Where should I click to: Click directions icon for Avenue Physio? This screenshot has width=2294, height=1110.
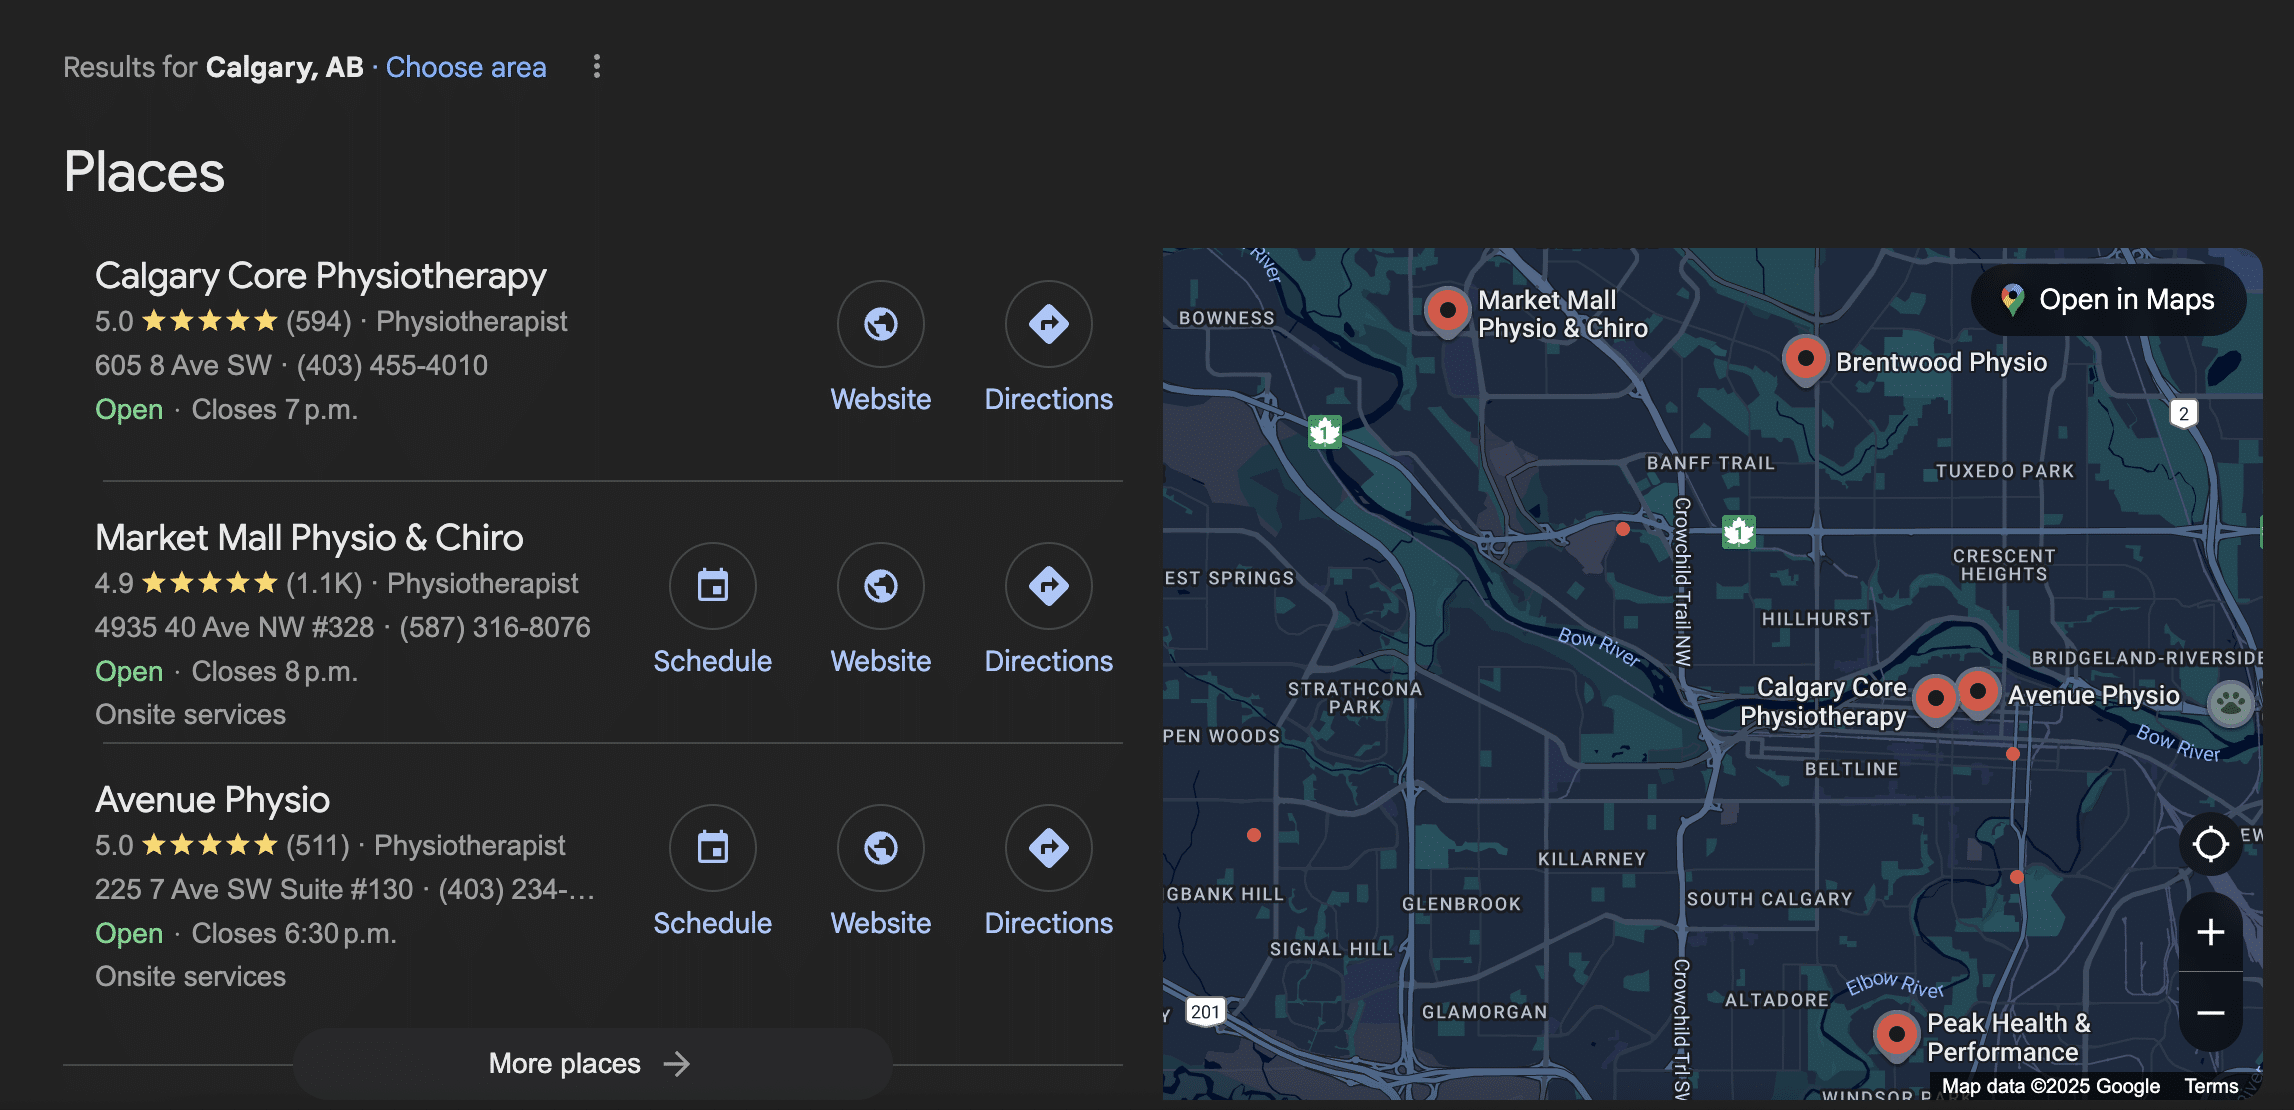(1049, 848)
